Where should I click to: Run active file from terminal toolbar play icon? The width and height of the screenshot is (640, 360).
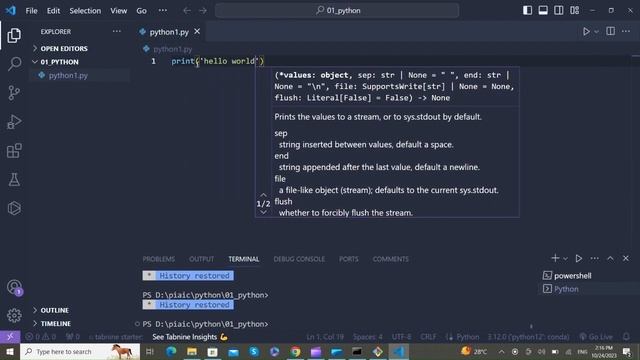[x=578, y=258]
